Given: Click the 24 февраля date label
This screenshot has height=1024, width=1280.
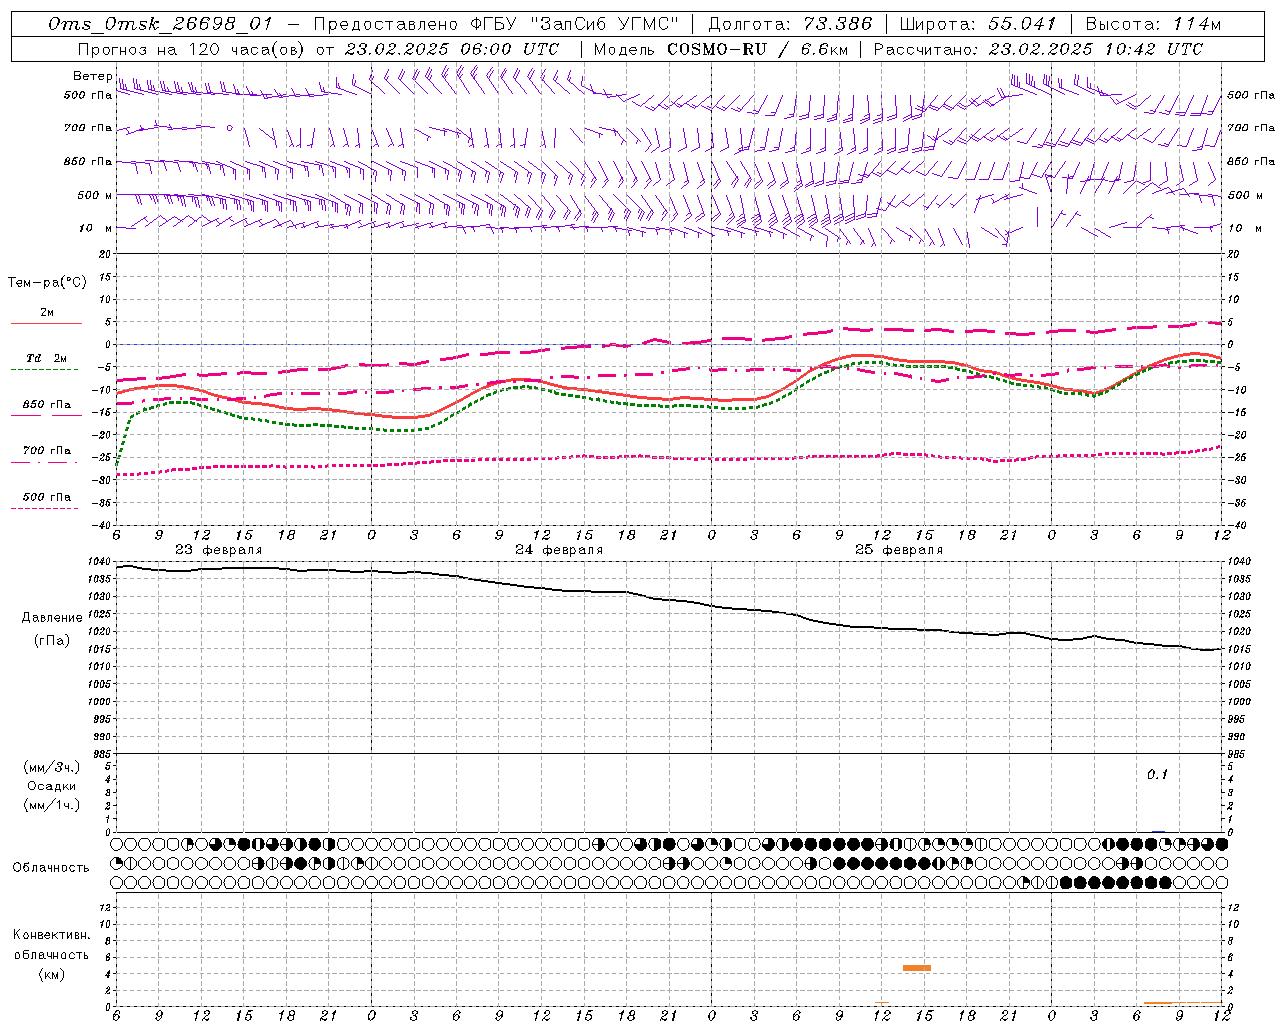Looking at the screenshot, I should coord(559,550).
